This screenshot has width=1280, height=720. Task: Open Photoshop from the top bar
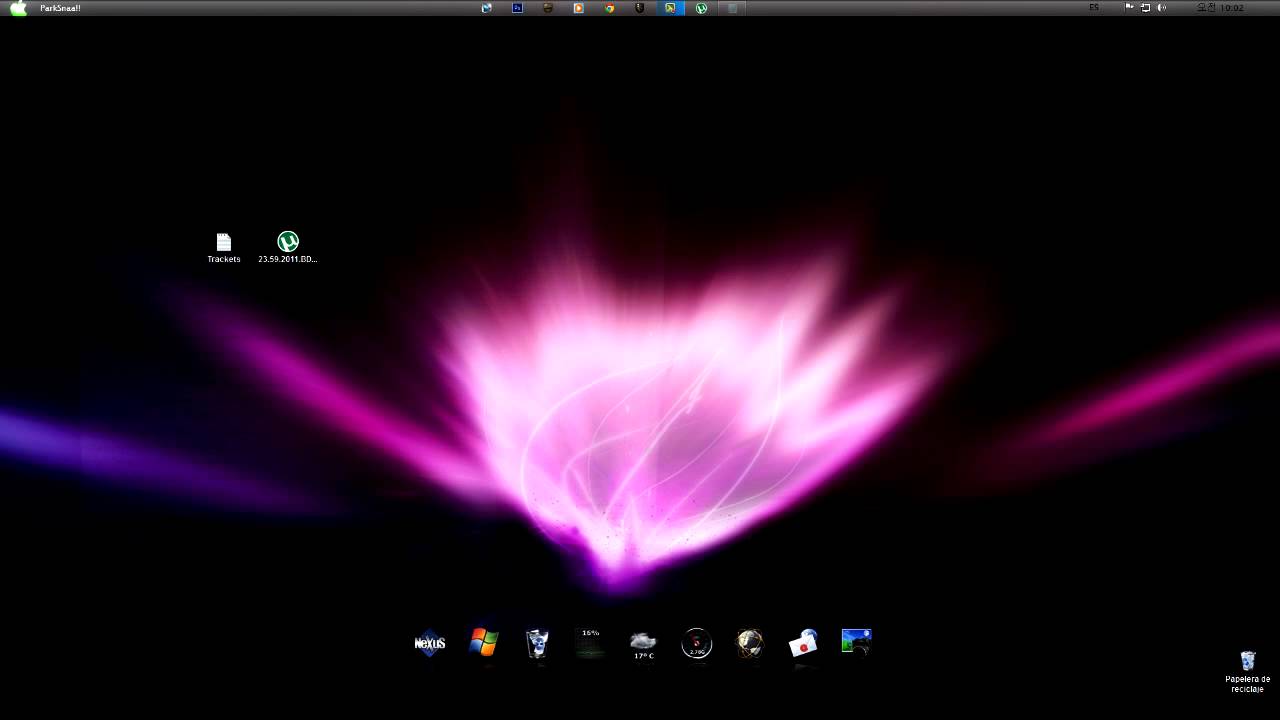pyautogui.click(x=517, y=7)
